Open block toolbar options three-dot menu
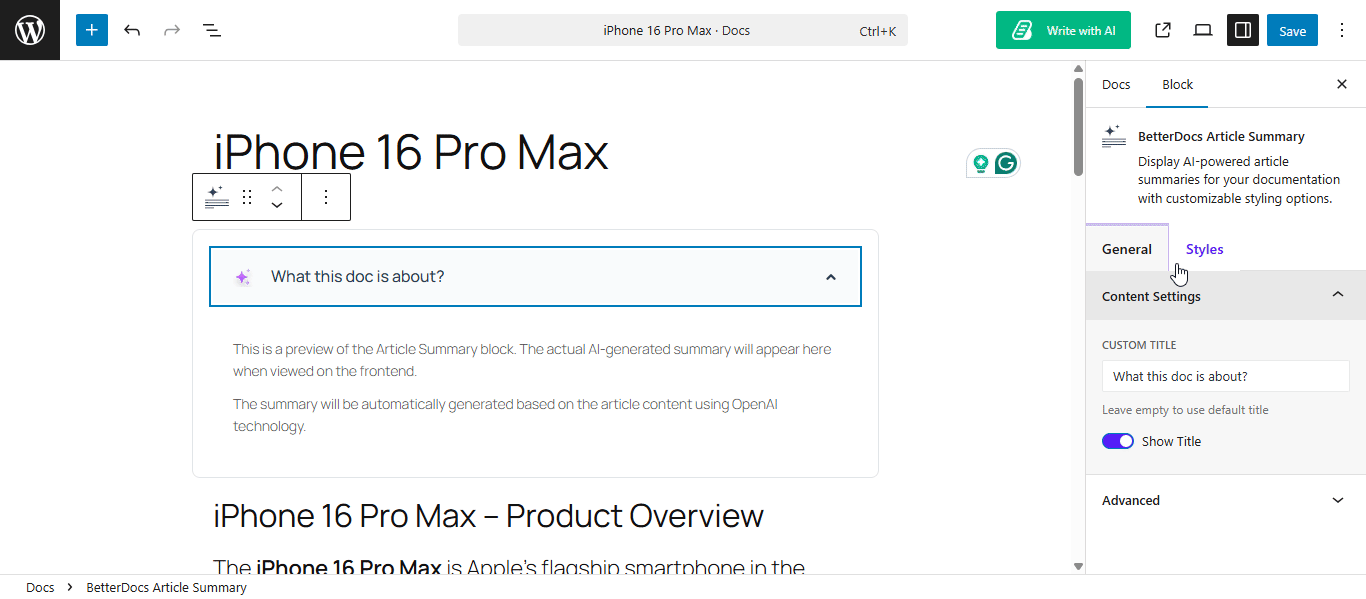The height and width of the screenshot is (599, 1366). pos(326,197)
